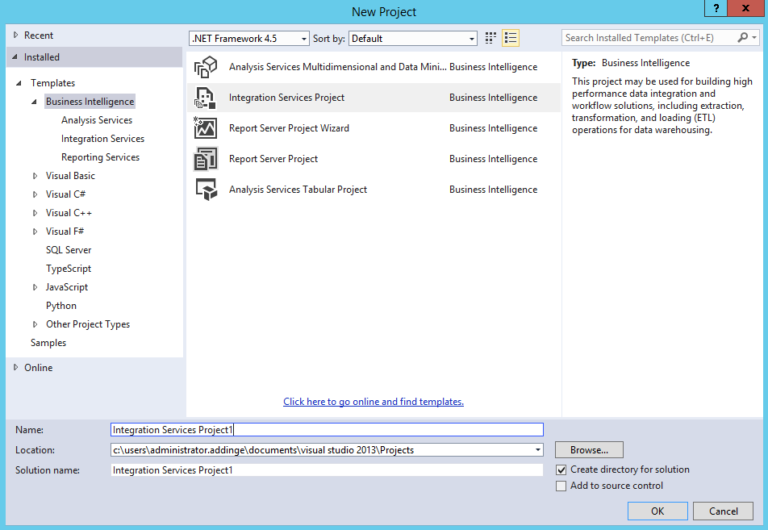Click the search magnifier icon
This screenshot has width=768, height=530.
(743, 38)
